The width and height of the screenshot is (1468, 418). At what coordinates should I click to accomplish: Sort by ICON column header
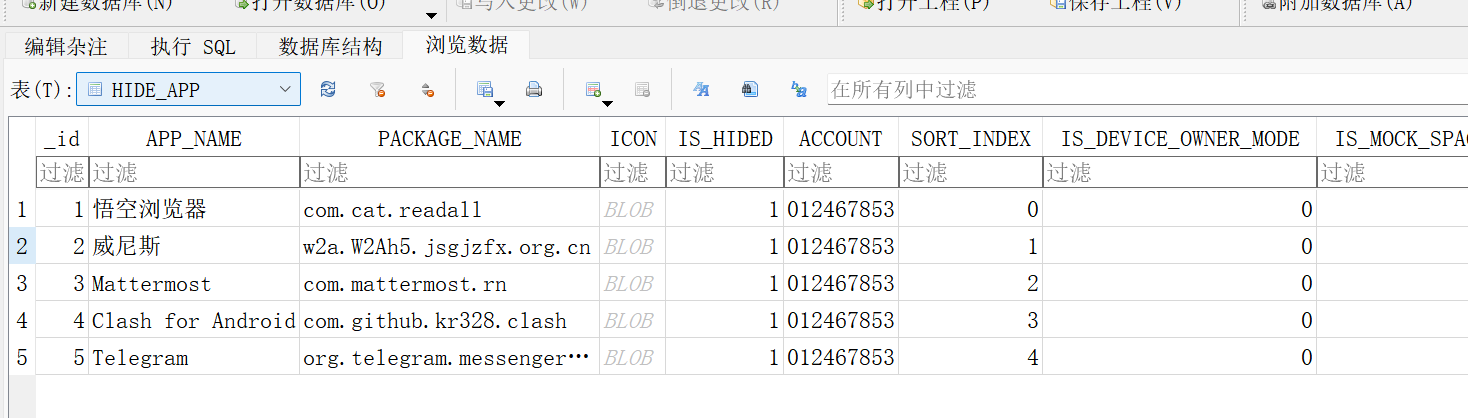click(633, 139)
